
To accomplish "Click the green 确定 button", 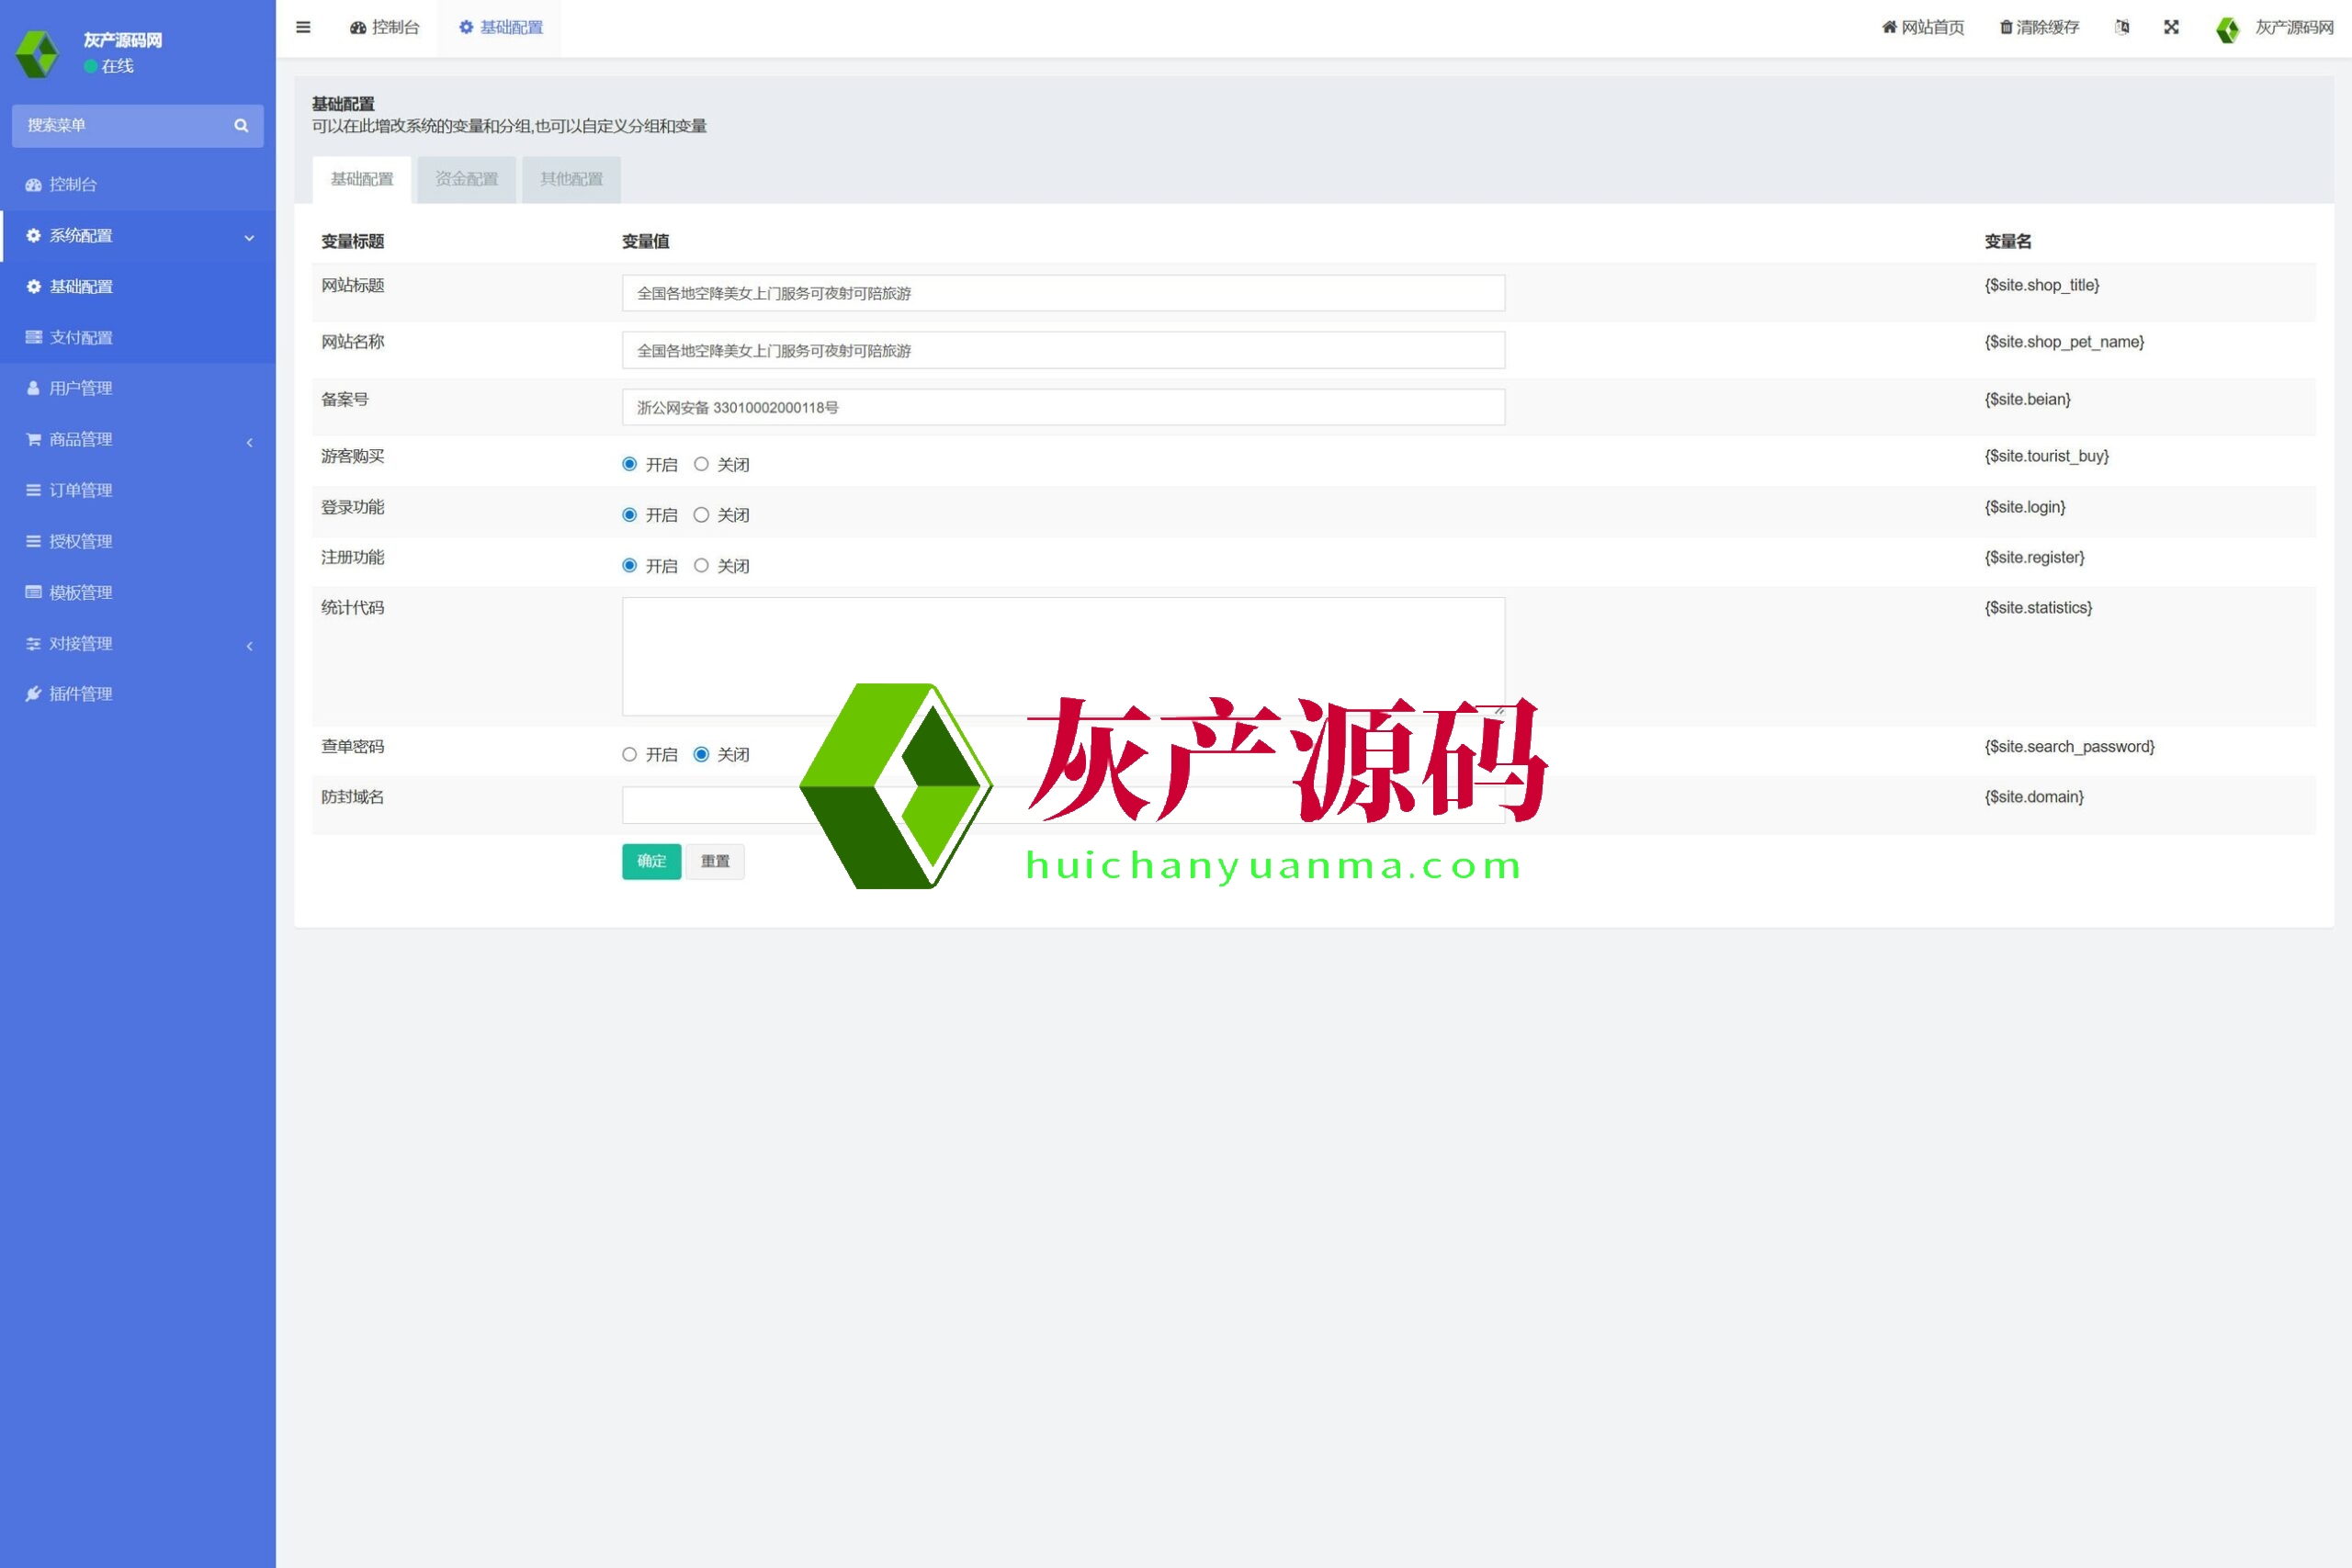I will click(651, 861).
